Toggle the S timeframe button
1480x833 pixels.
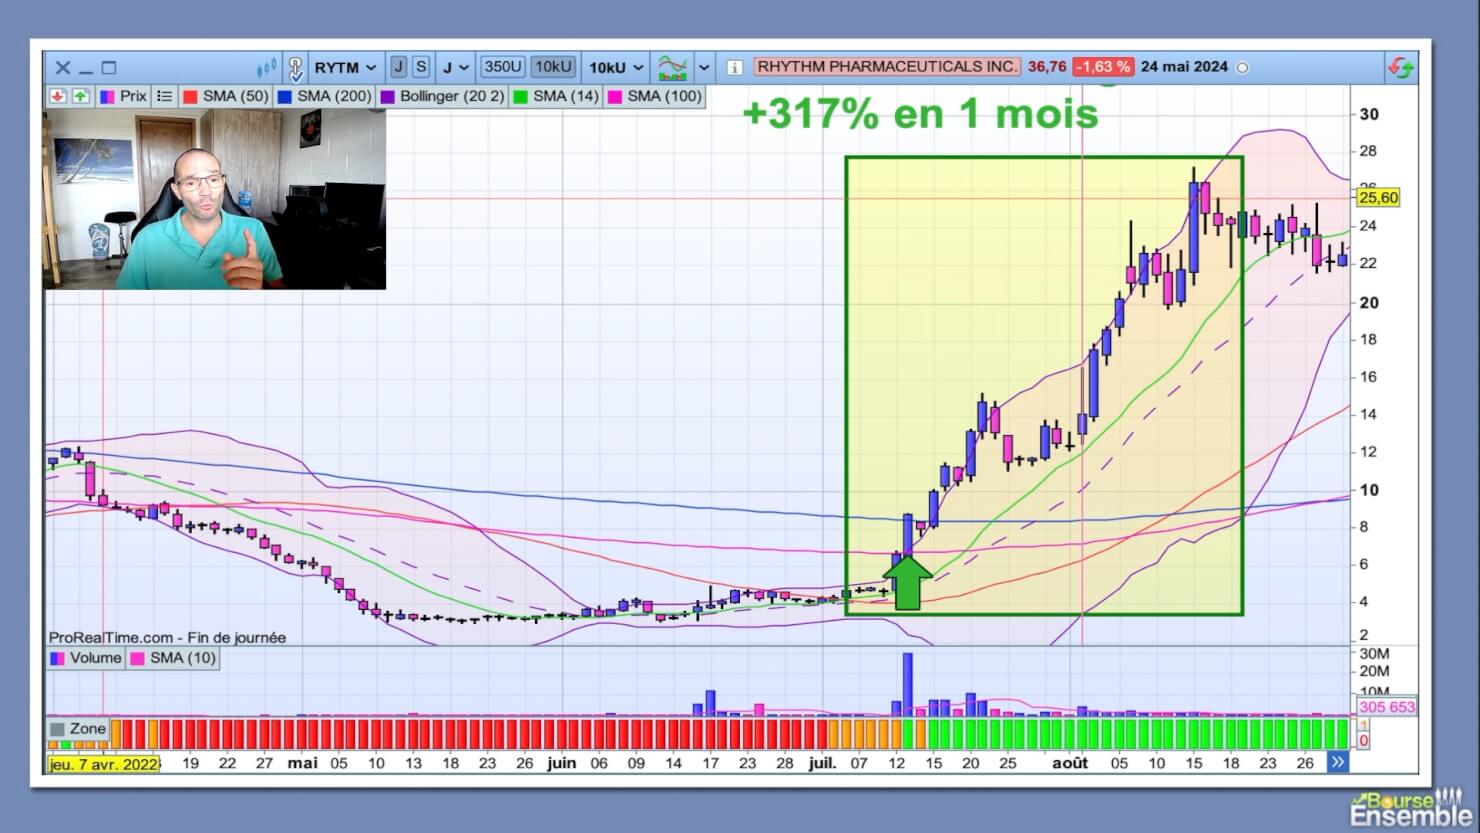[421, 67]
